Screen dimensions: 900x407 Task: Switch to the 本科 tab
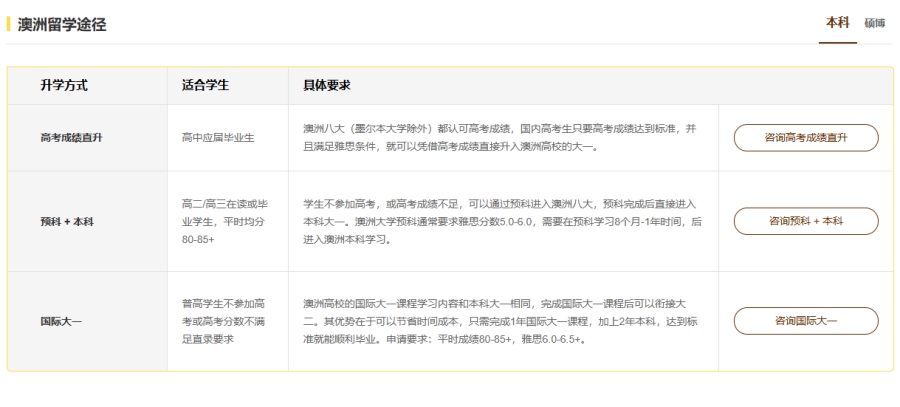click(837, 23)
